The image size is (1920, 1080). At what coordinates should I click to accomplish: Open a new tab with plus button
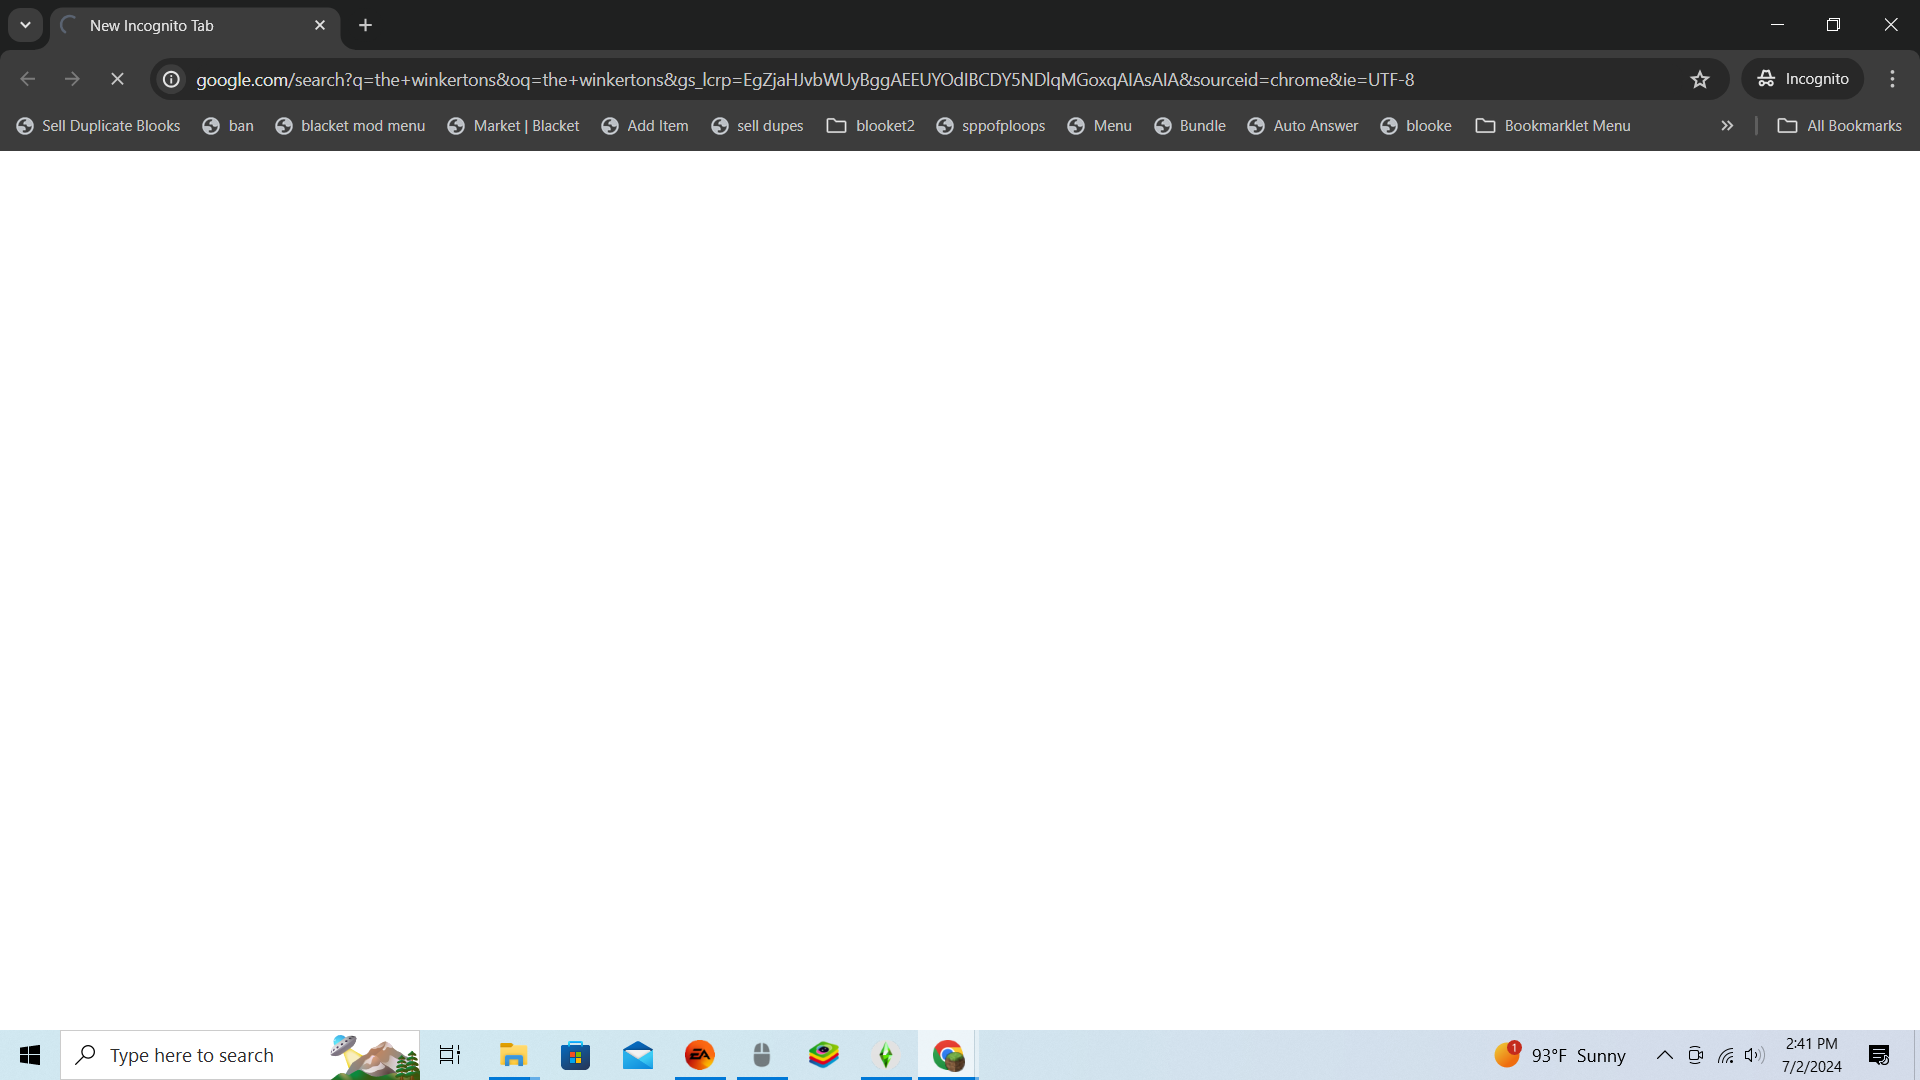tap(366, 25)
